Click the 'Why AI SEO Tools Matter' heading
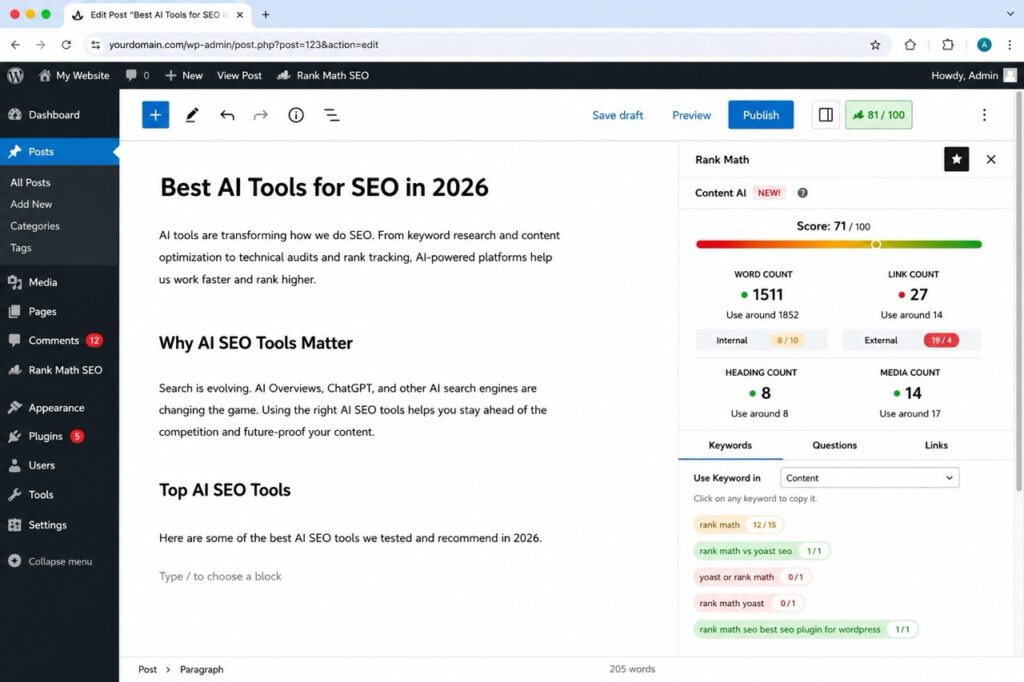Screen dimensions: 1024x682 coord(255,343)
